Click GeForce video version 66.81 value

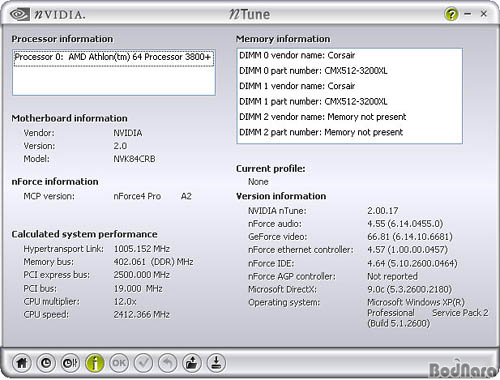(x=410, y=237)
